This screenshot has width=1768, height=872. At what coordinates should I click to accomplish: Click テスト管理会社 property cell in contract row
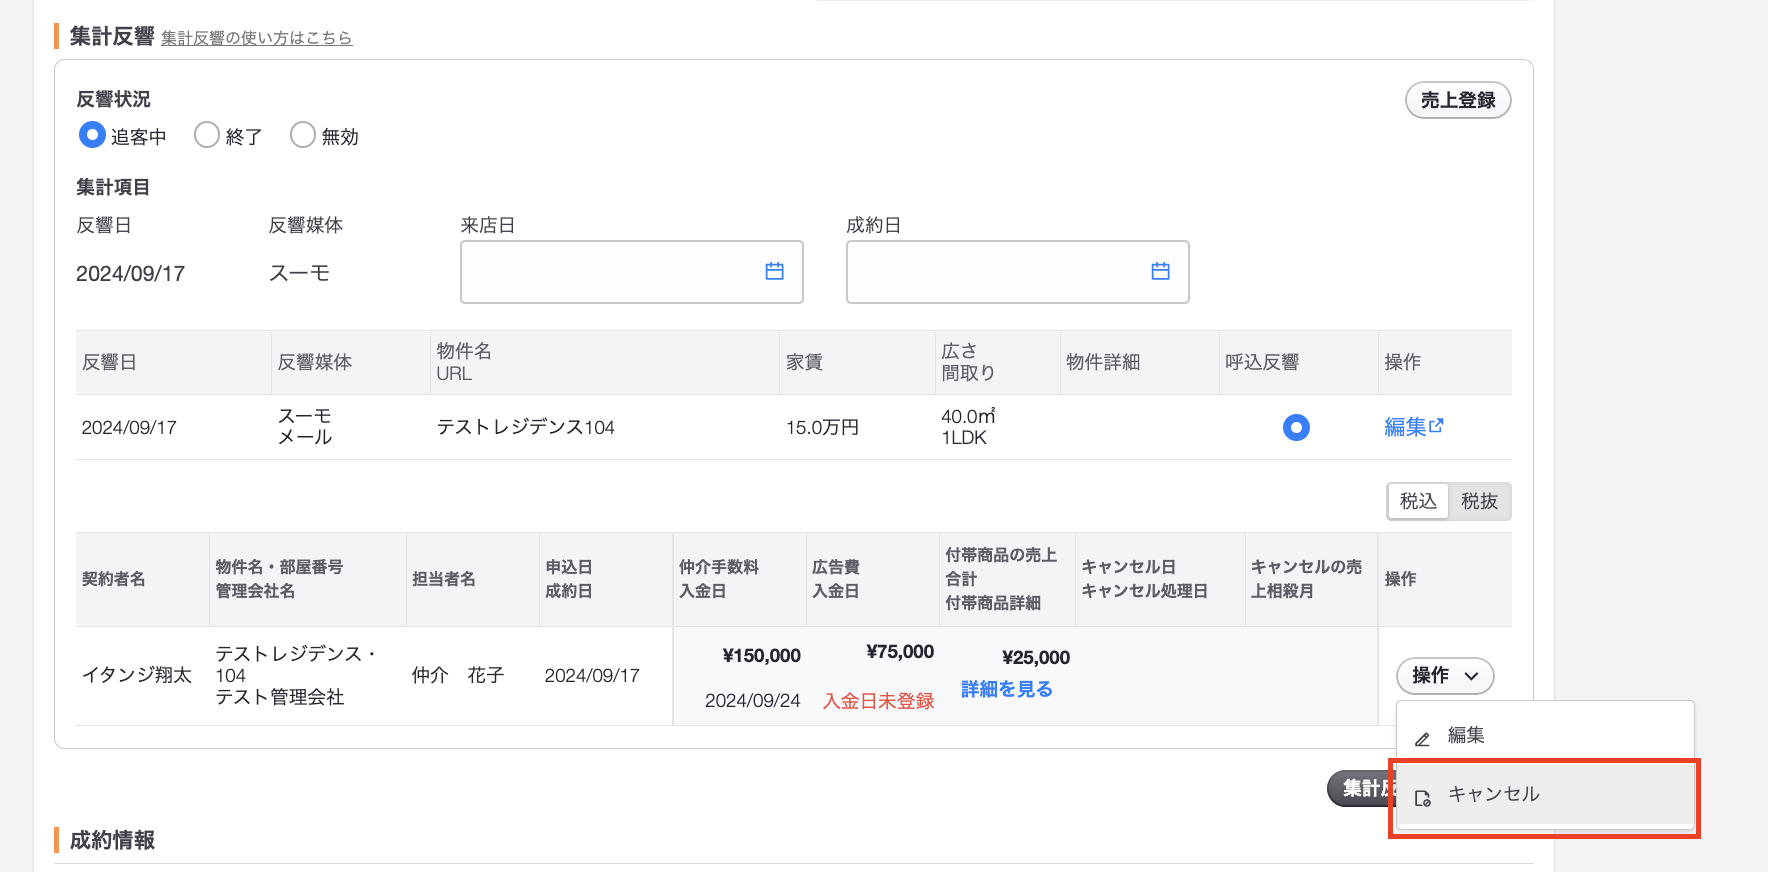[x=280, y=698]
